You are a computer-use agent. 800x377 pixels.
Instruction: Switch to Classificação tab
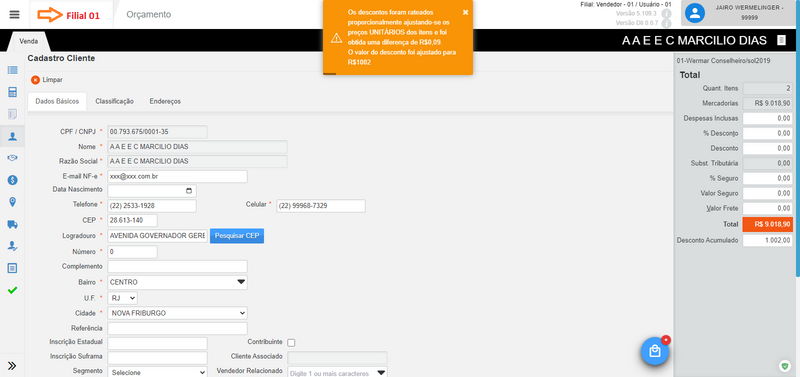[x=114, y=102]
